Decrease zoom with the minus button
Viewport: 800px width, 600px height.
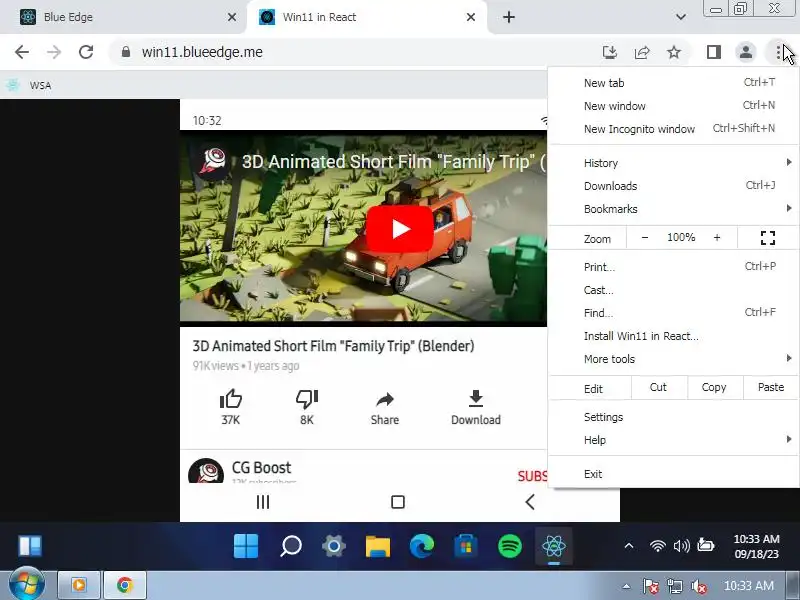tap(644, 238)
